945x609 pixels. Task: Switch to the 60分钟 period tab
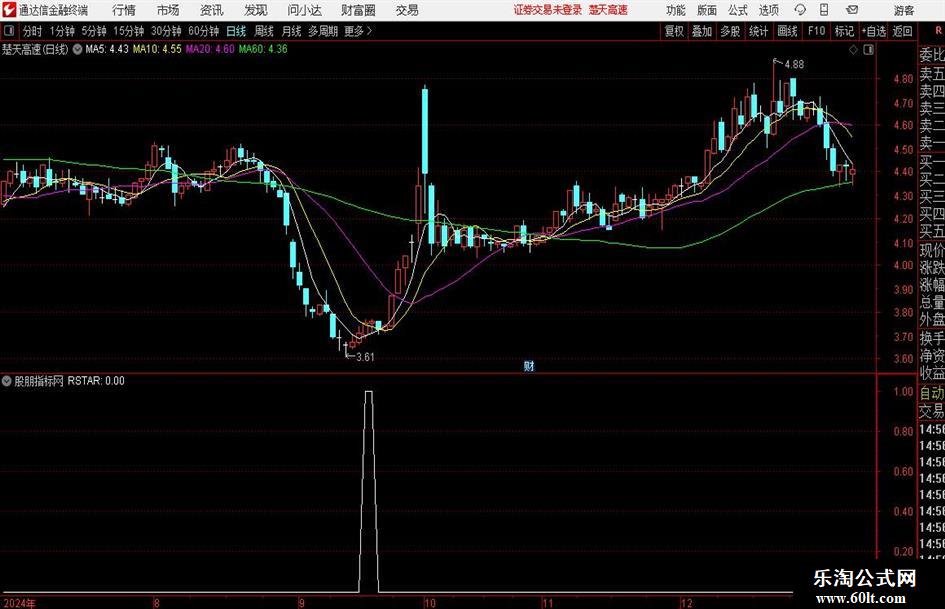[203, 31]
